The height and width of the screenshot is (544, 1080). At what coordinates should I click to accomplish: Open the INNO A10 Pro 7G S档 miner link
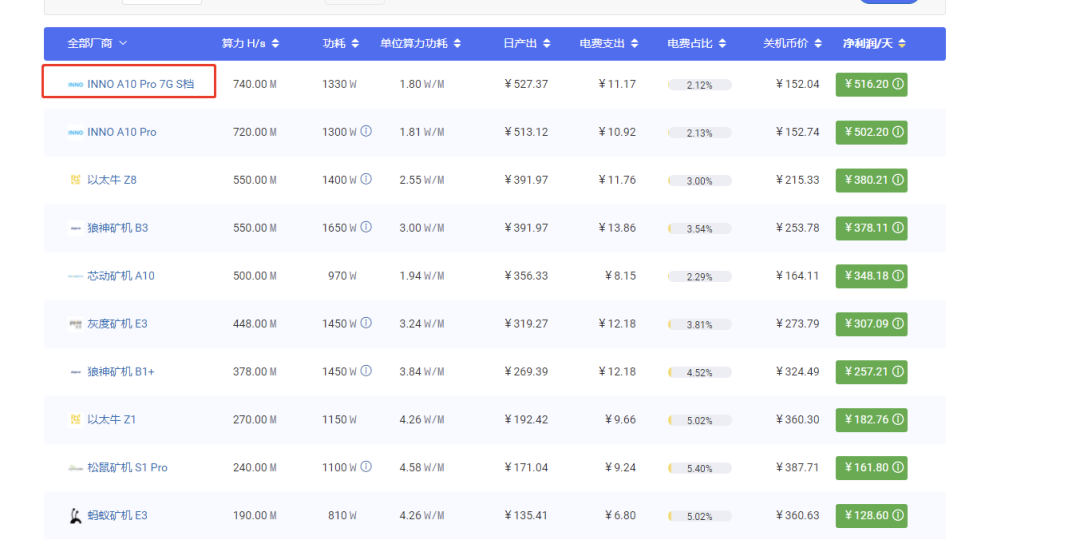[x=140, y=84]
